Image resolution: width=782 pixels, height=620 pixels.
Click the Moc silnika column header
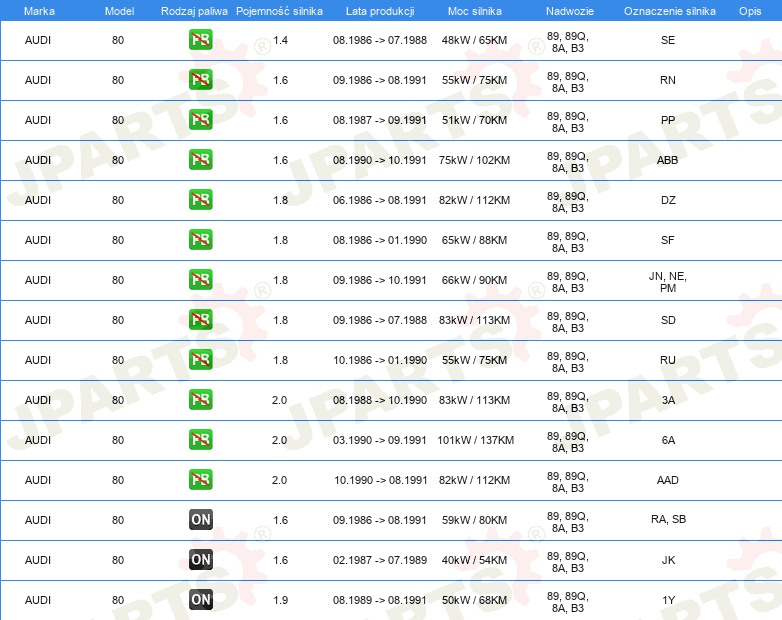click(475, 11)
